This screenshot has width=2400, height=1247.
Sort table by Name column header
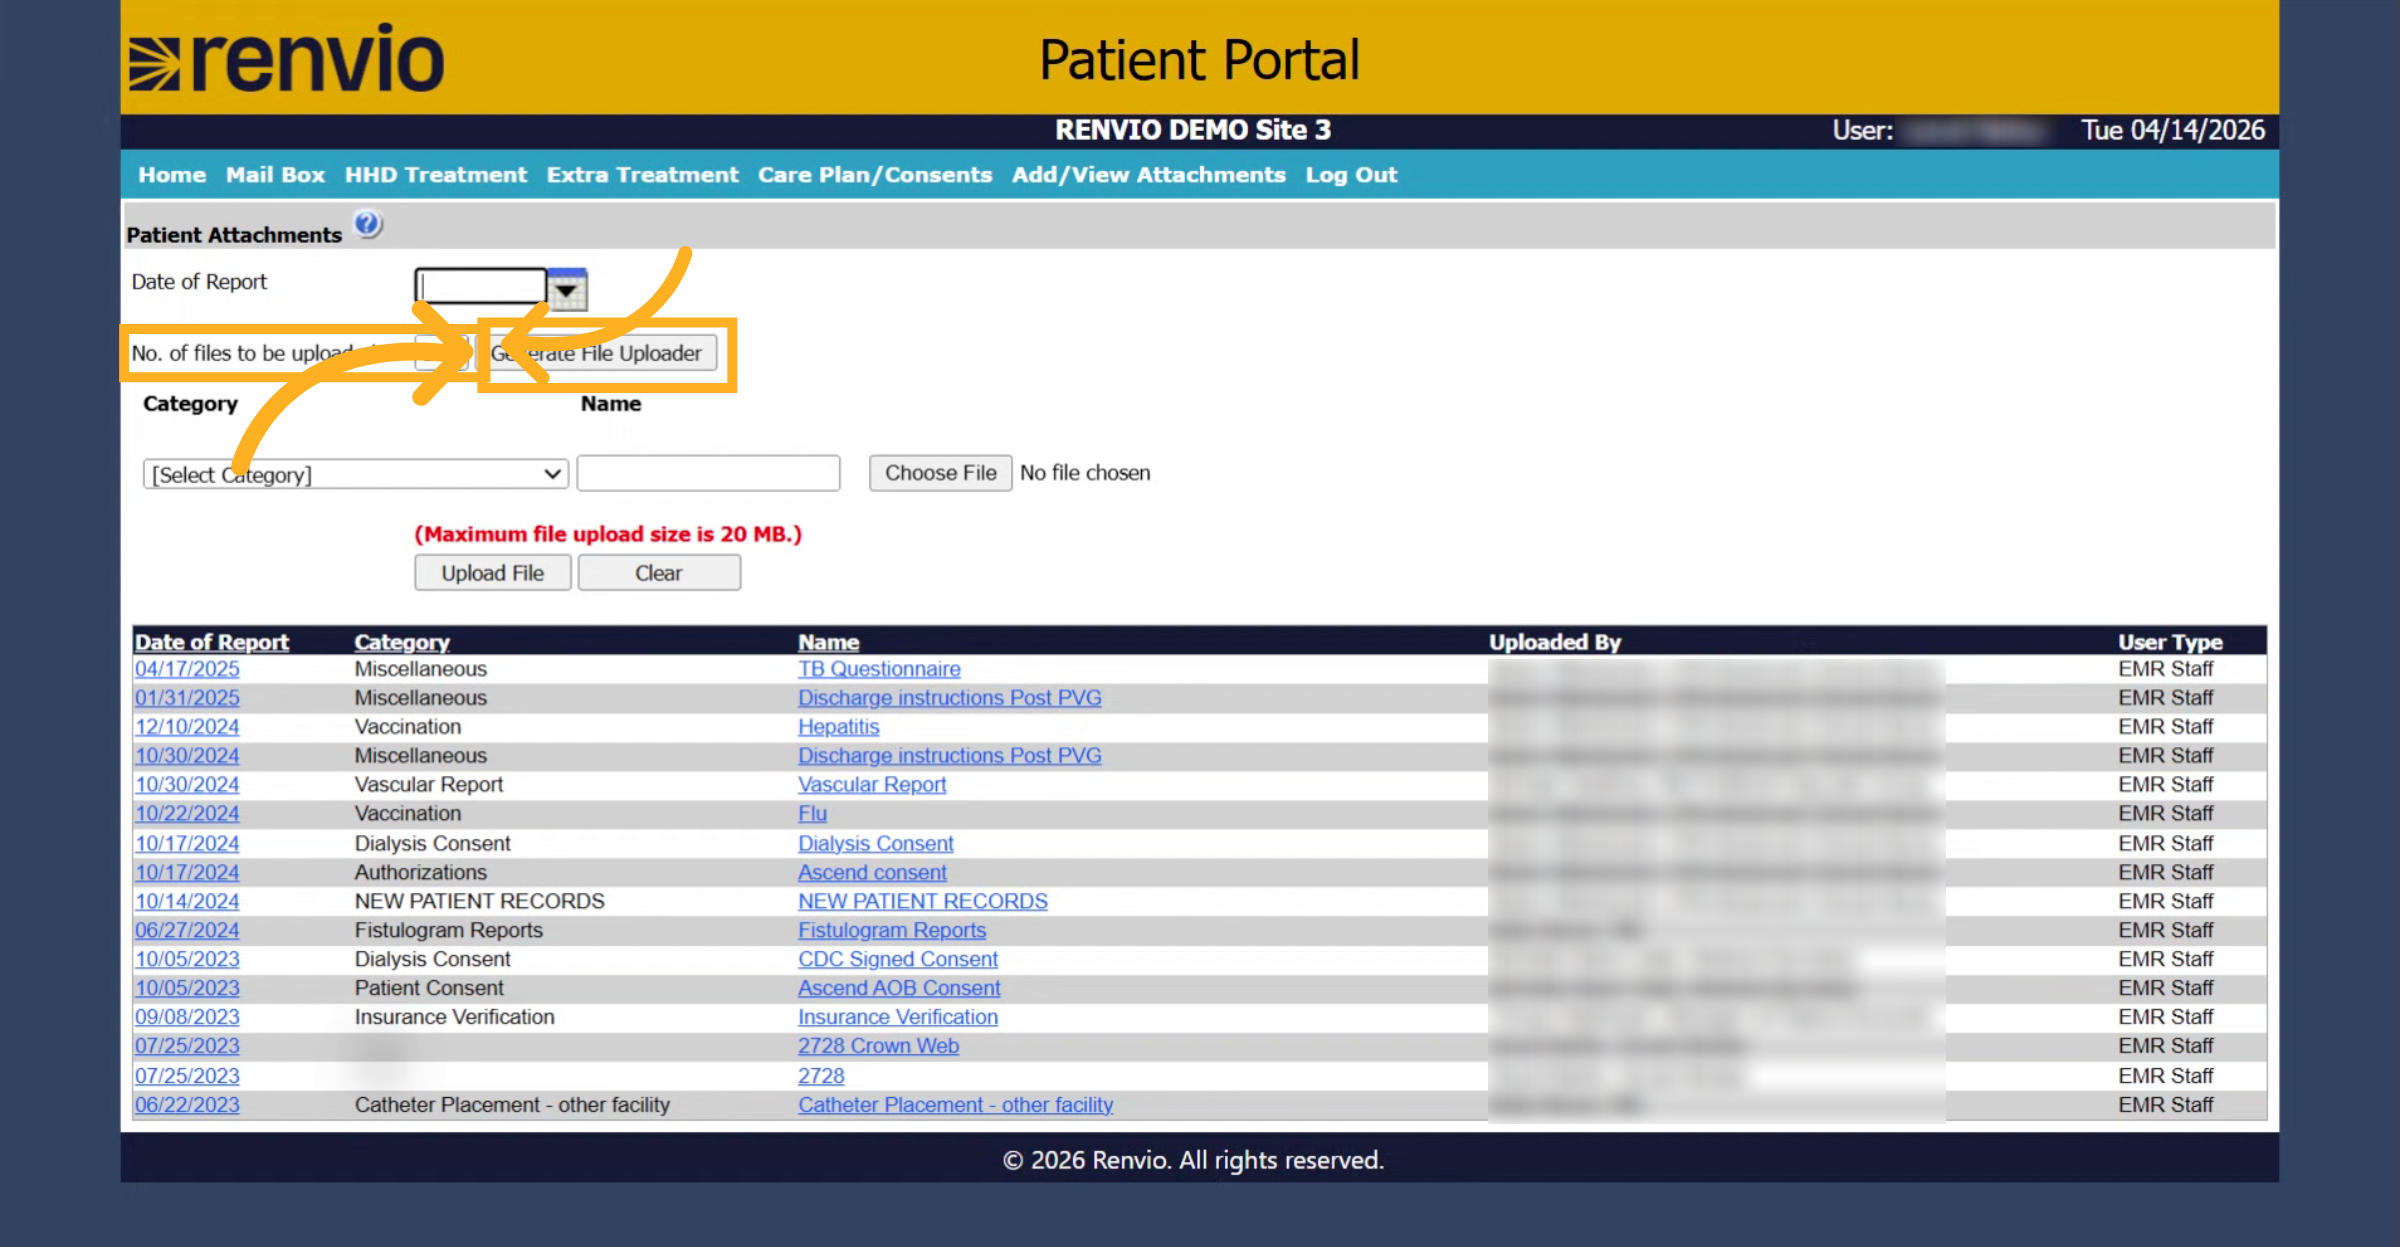click(829, 642)
